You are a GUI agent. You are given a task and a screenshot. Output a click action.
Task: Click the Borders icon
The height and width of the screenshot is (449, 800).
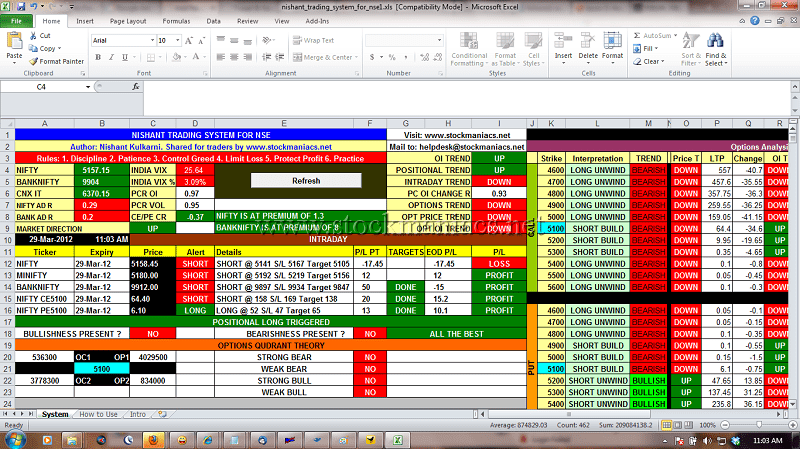click(x=151, y=57)
